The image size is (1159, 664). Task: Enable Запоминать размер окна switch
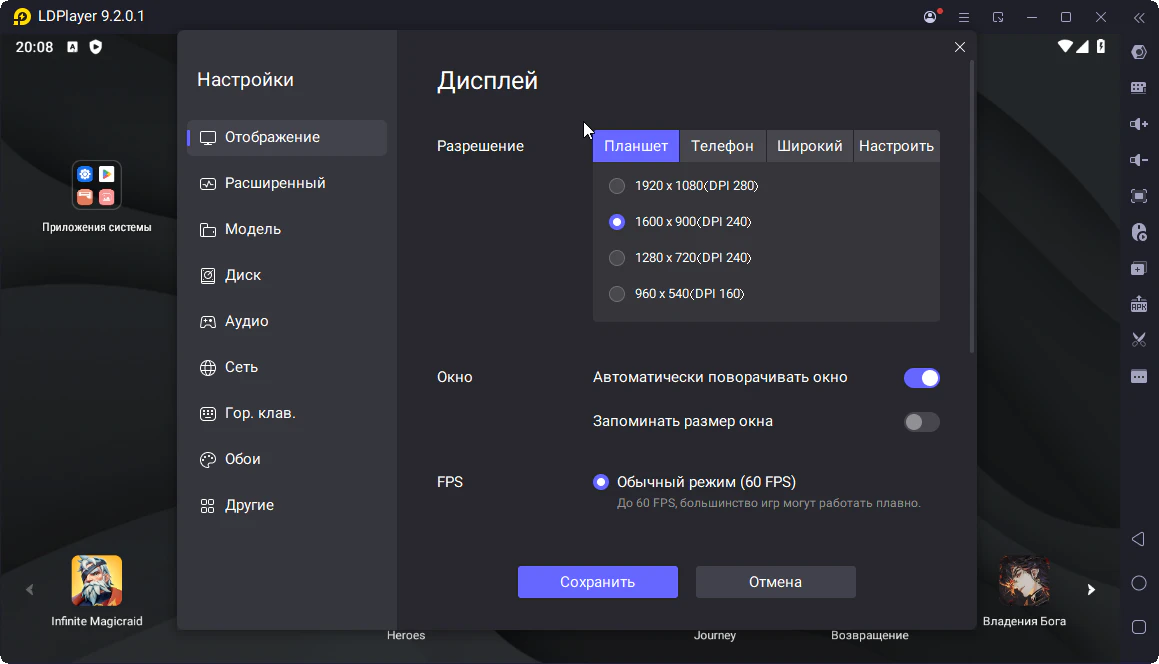pos(921,422)
